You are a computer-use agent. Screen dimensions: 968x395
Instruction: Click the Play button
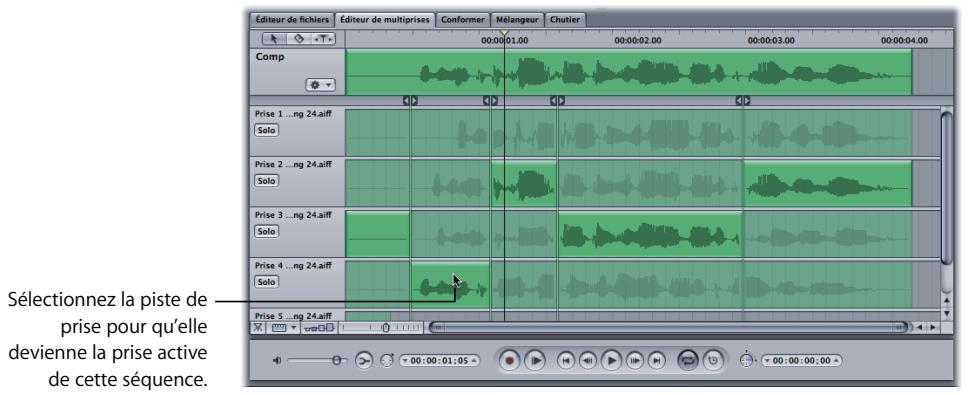(611, 360)
